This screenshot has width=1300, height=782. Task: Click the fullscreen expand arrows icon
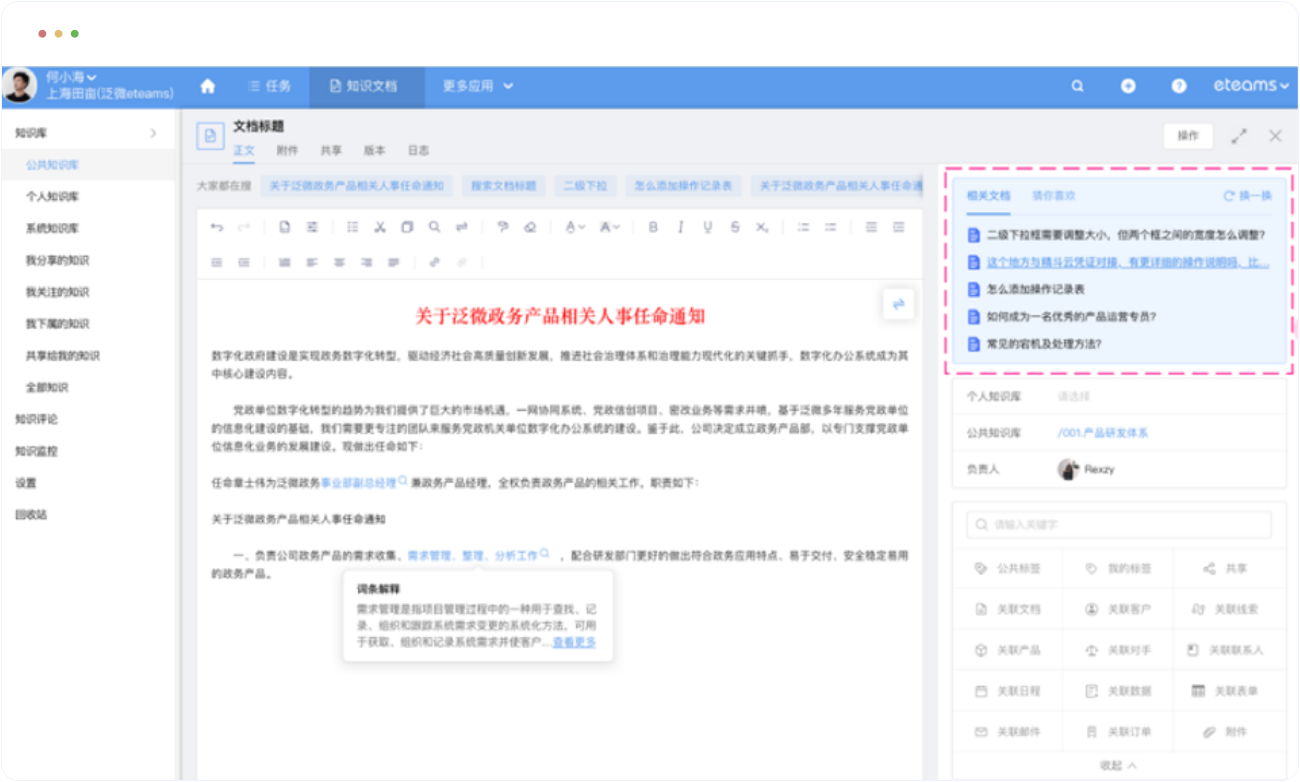point(1239,136)
